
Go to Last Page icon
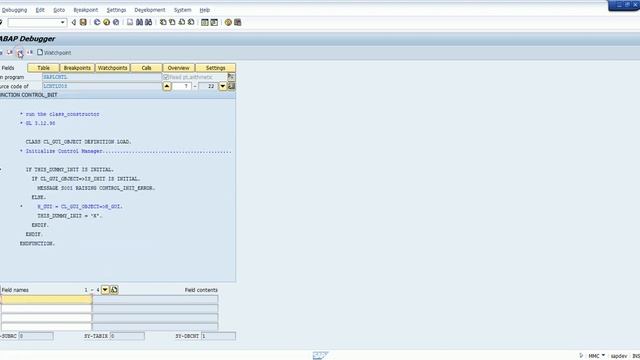(x=191, y=22)
